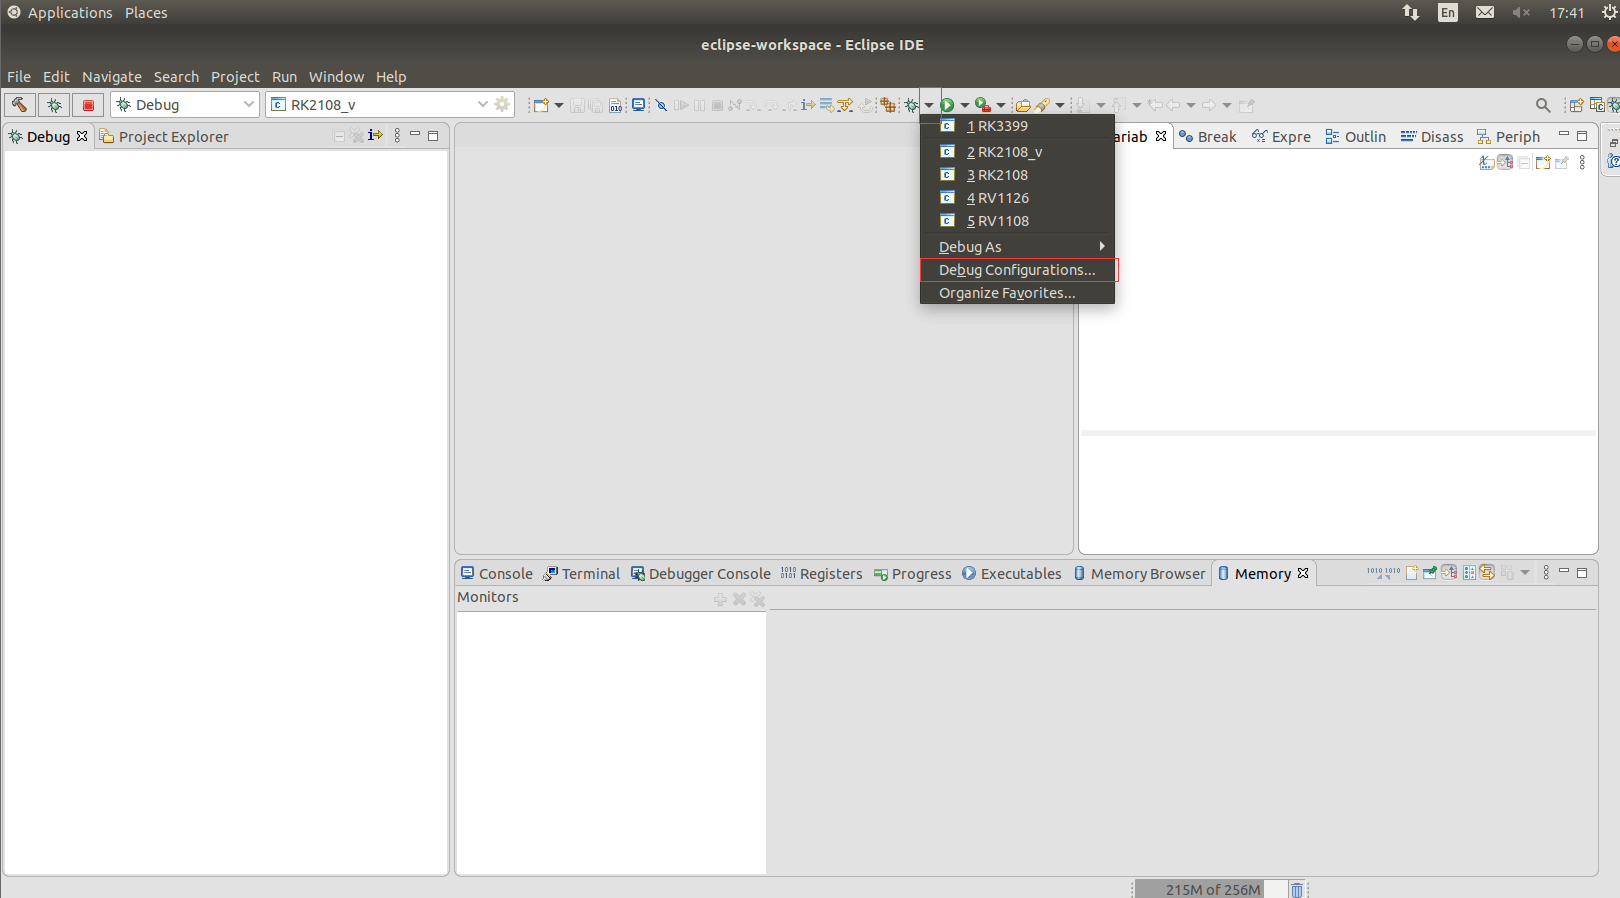
Task: Click the New wizard toolbar icon
Action: point(540,105)
